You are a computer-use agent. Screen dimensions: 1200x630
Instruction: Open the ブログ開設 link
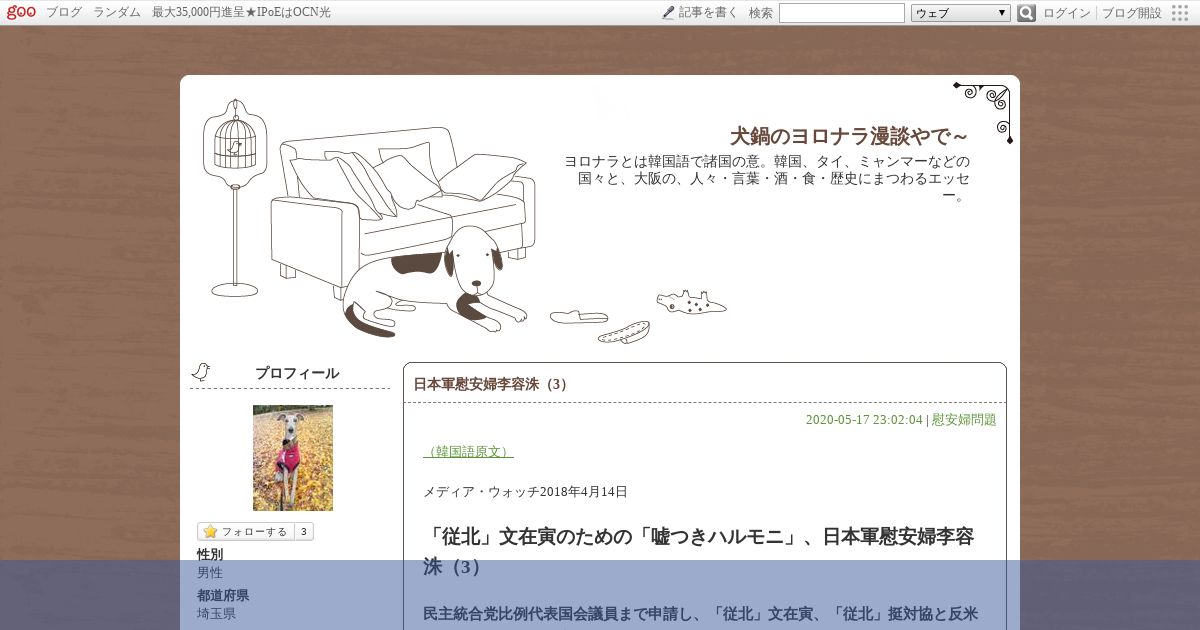tap(1132, 13)
